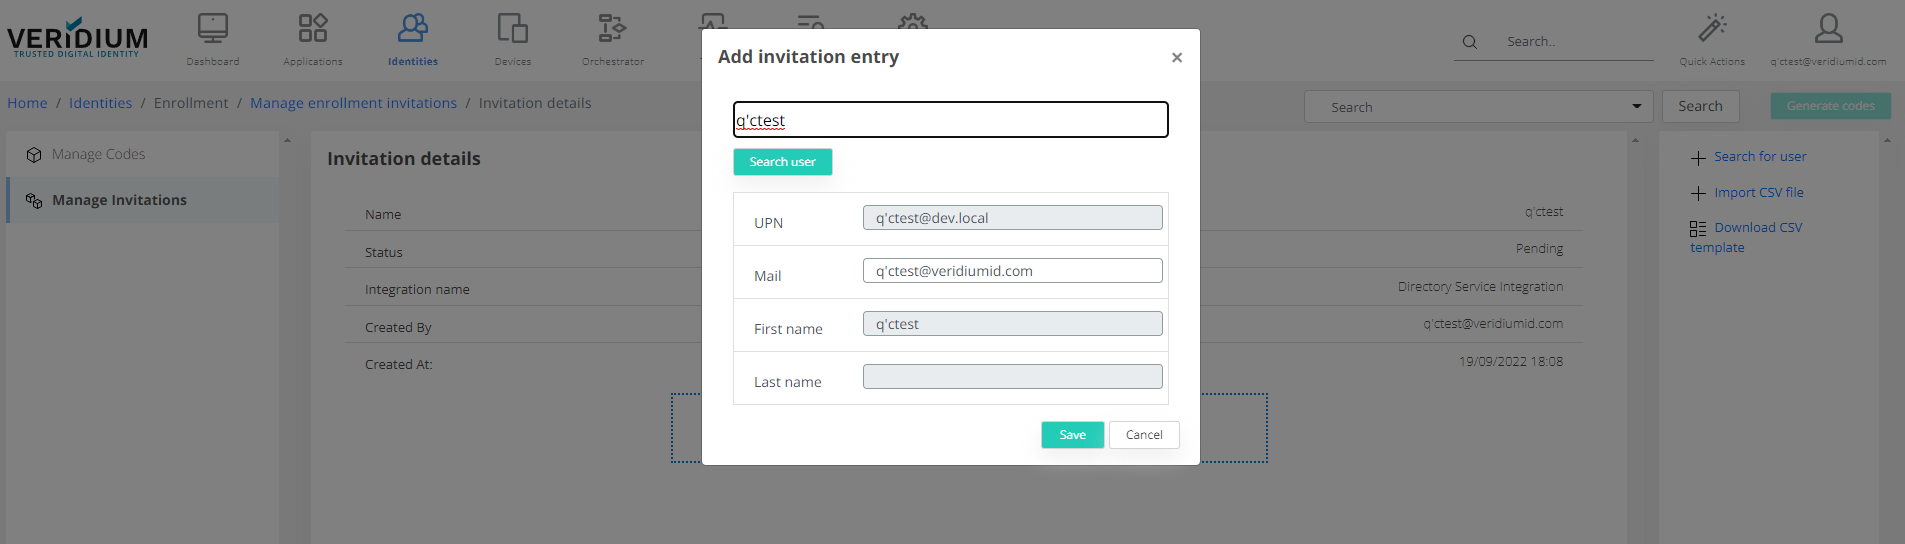Open the Dashboard monitor icon
This screenshot has width=1905, height=544.
pos(213,29)
